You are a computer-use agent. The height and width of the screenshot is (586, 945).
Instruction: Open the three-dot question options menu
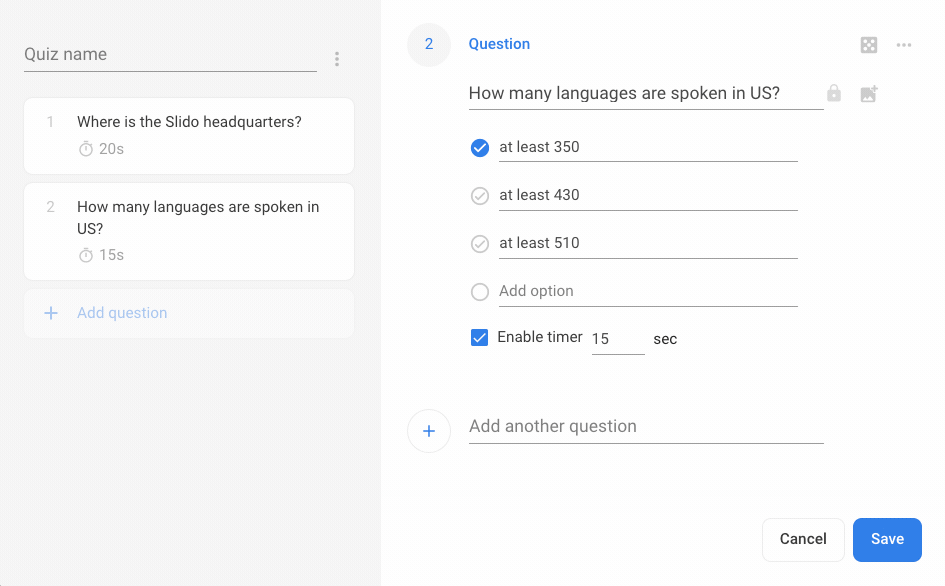[x=903, y=45]
